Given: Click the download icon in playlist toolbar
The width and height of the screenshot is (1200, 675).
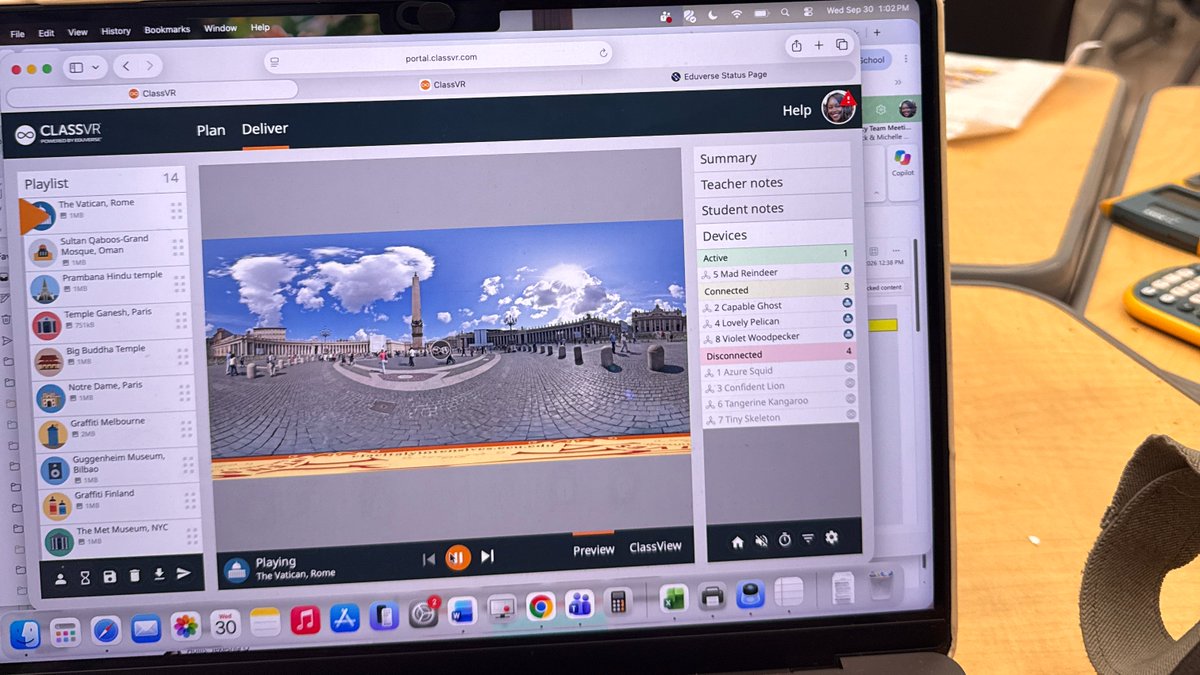Looking at the screenshot, I should (x=159, y=575).
